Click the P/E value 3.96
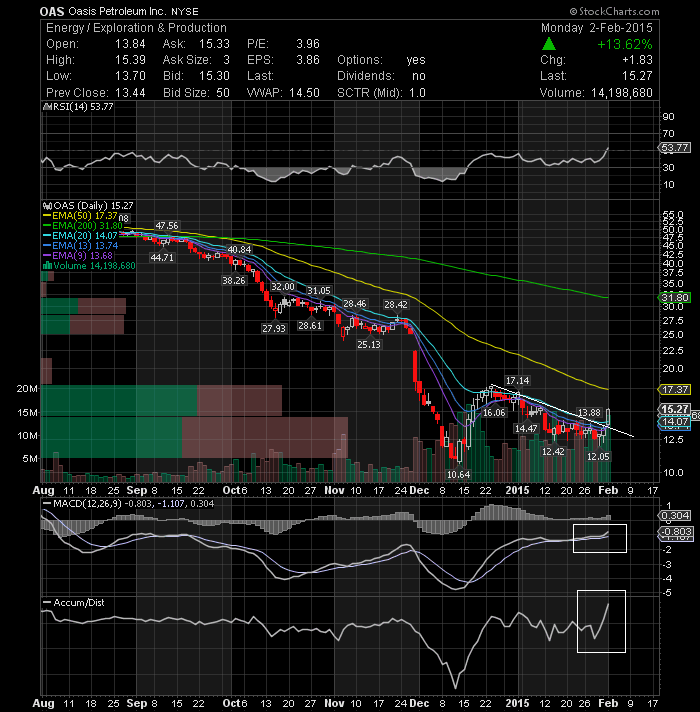Screen dimensions: 700x712 click(x=308, y=44)
